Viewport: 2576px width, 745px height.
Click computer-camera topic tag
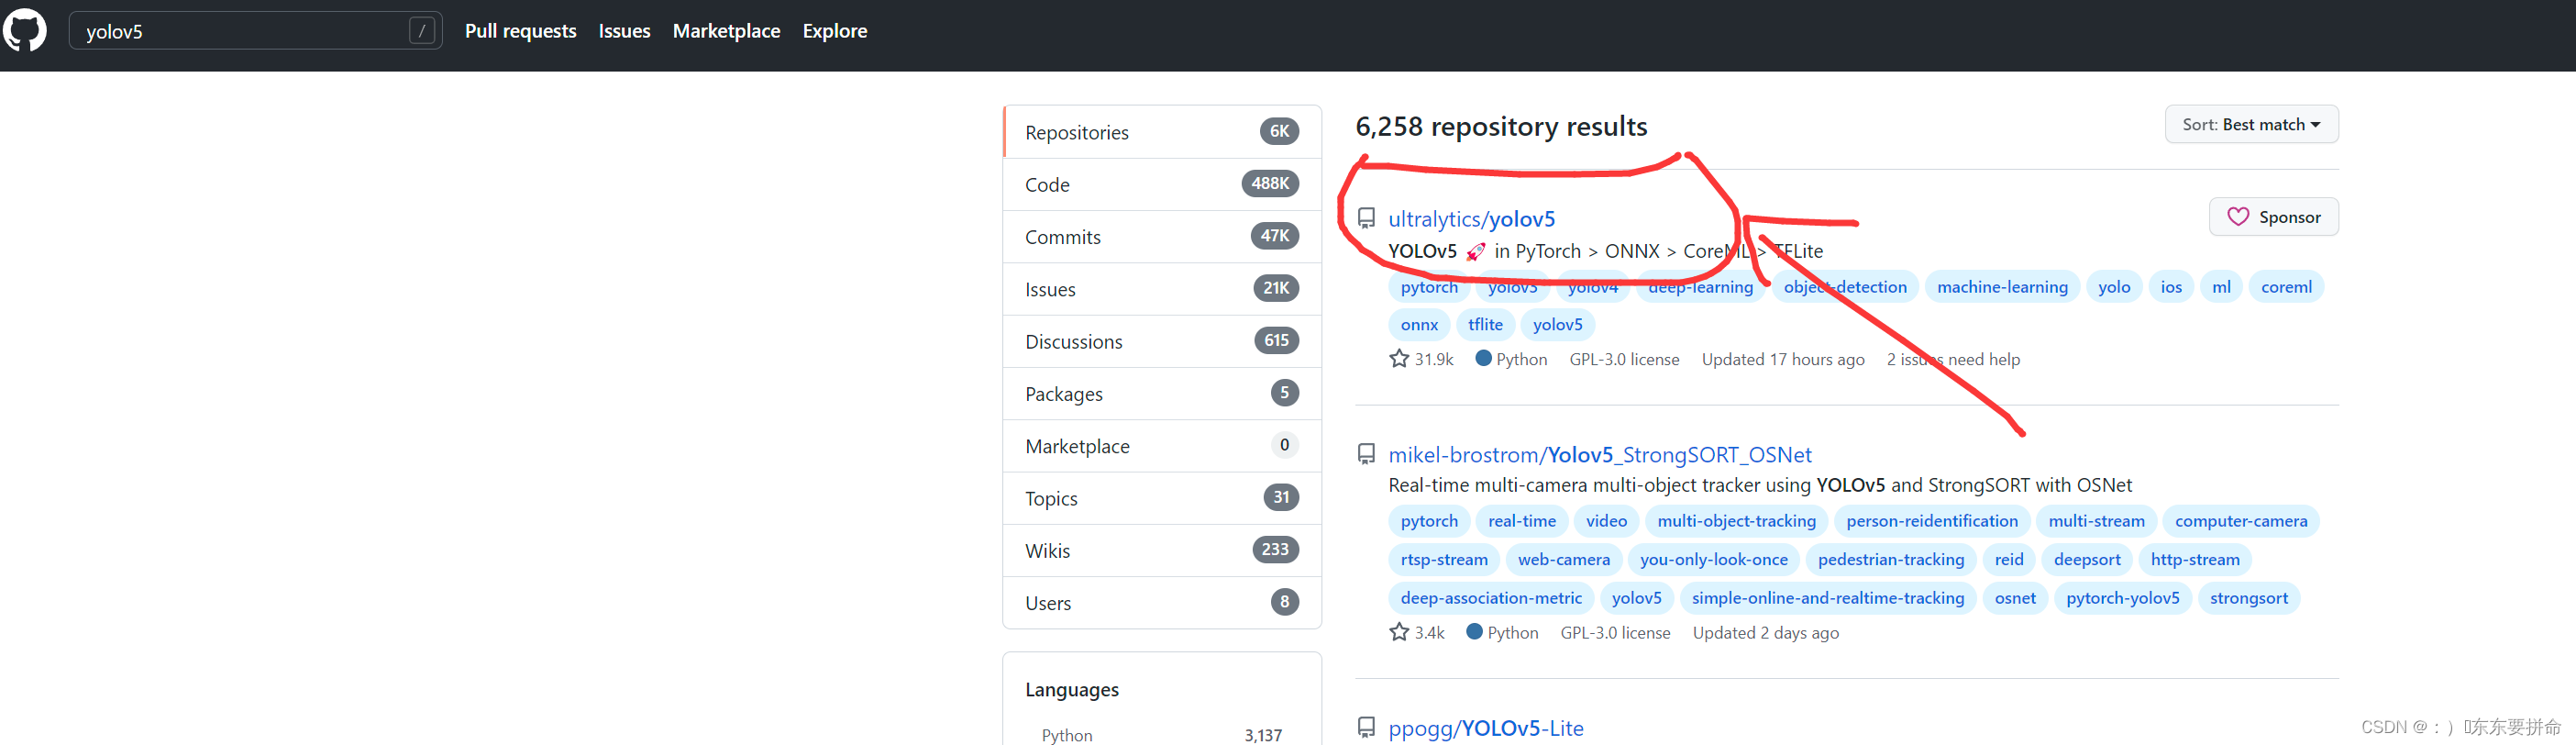pos(2241,521)
